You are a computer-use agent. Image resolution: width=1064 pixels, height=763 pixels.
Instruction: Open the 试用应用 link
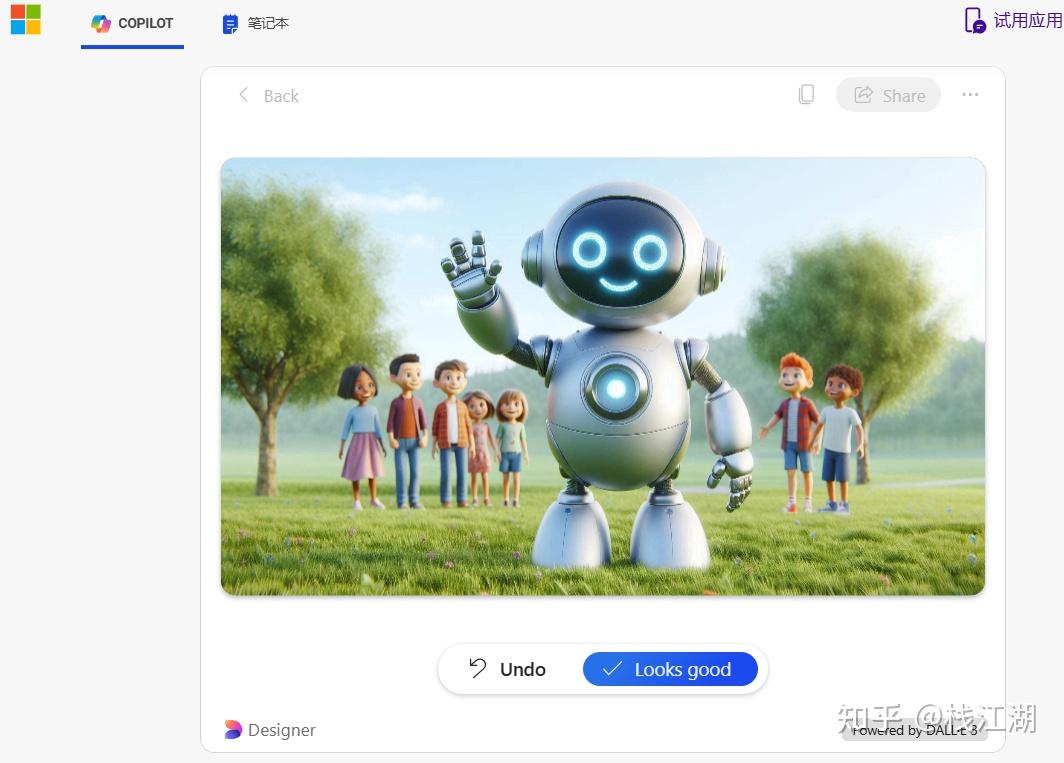coord(1027,21)
